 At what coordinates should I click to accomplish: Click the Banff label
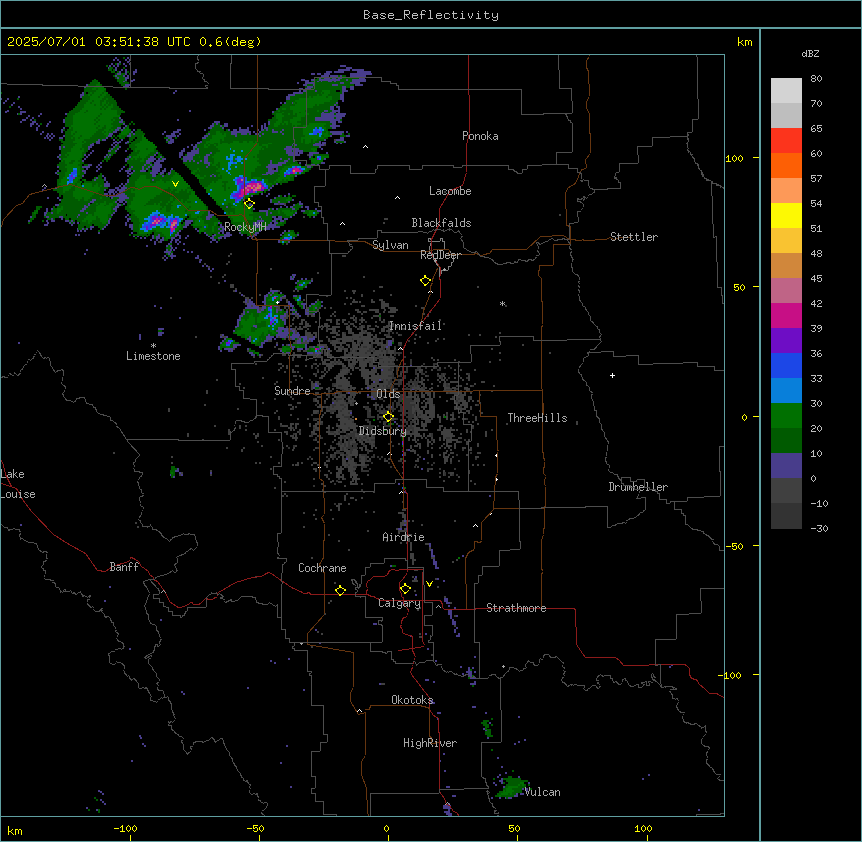pos(124,567)
